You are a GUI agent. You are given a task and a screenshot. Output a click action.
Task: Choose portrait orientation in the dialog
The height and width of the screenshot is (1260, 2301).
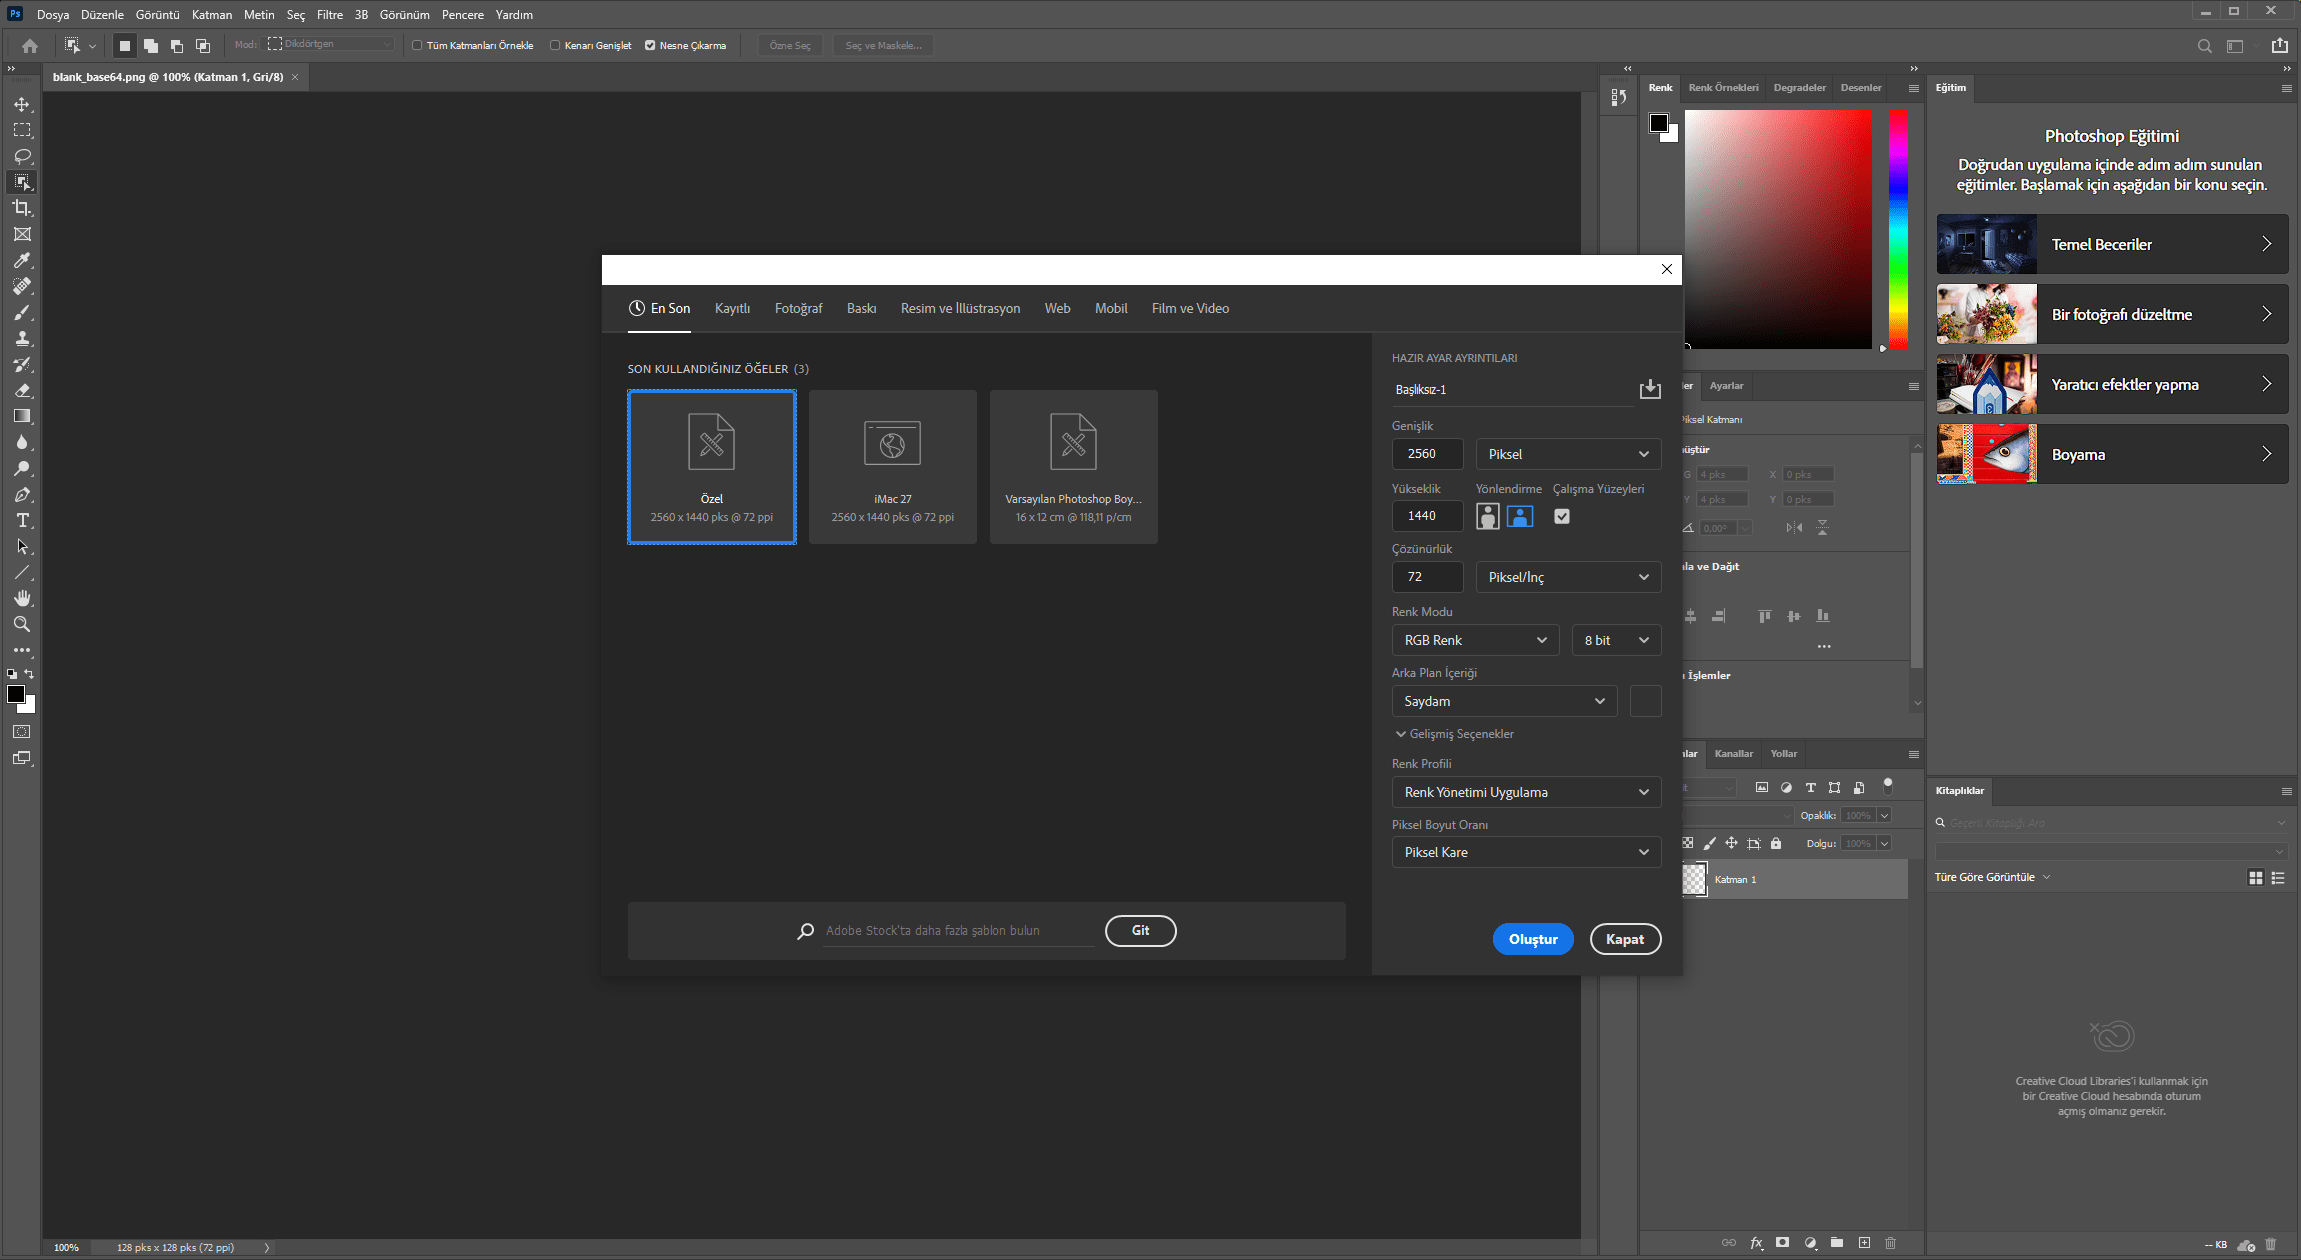point(1488,516)
